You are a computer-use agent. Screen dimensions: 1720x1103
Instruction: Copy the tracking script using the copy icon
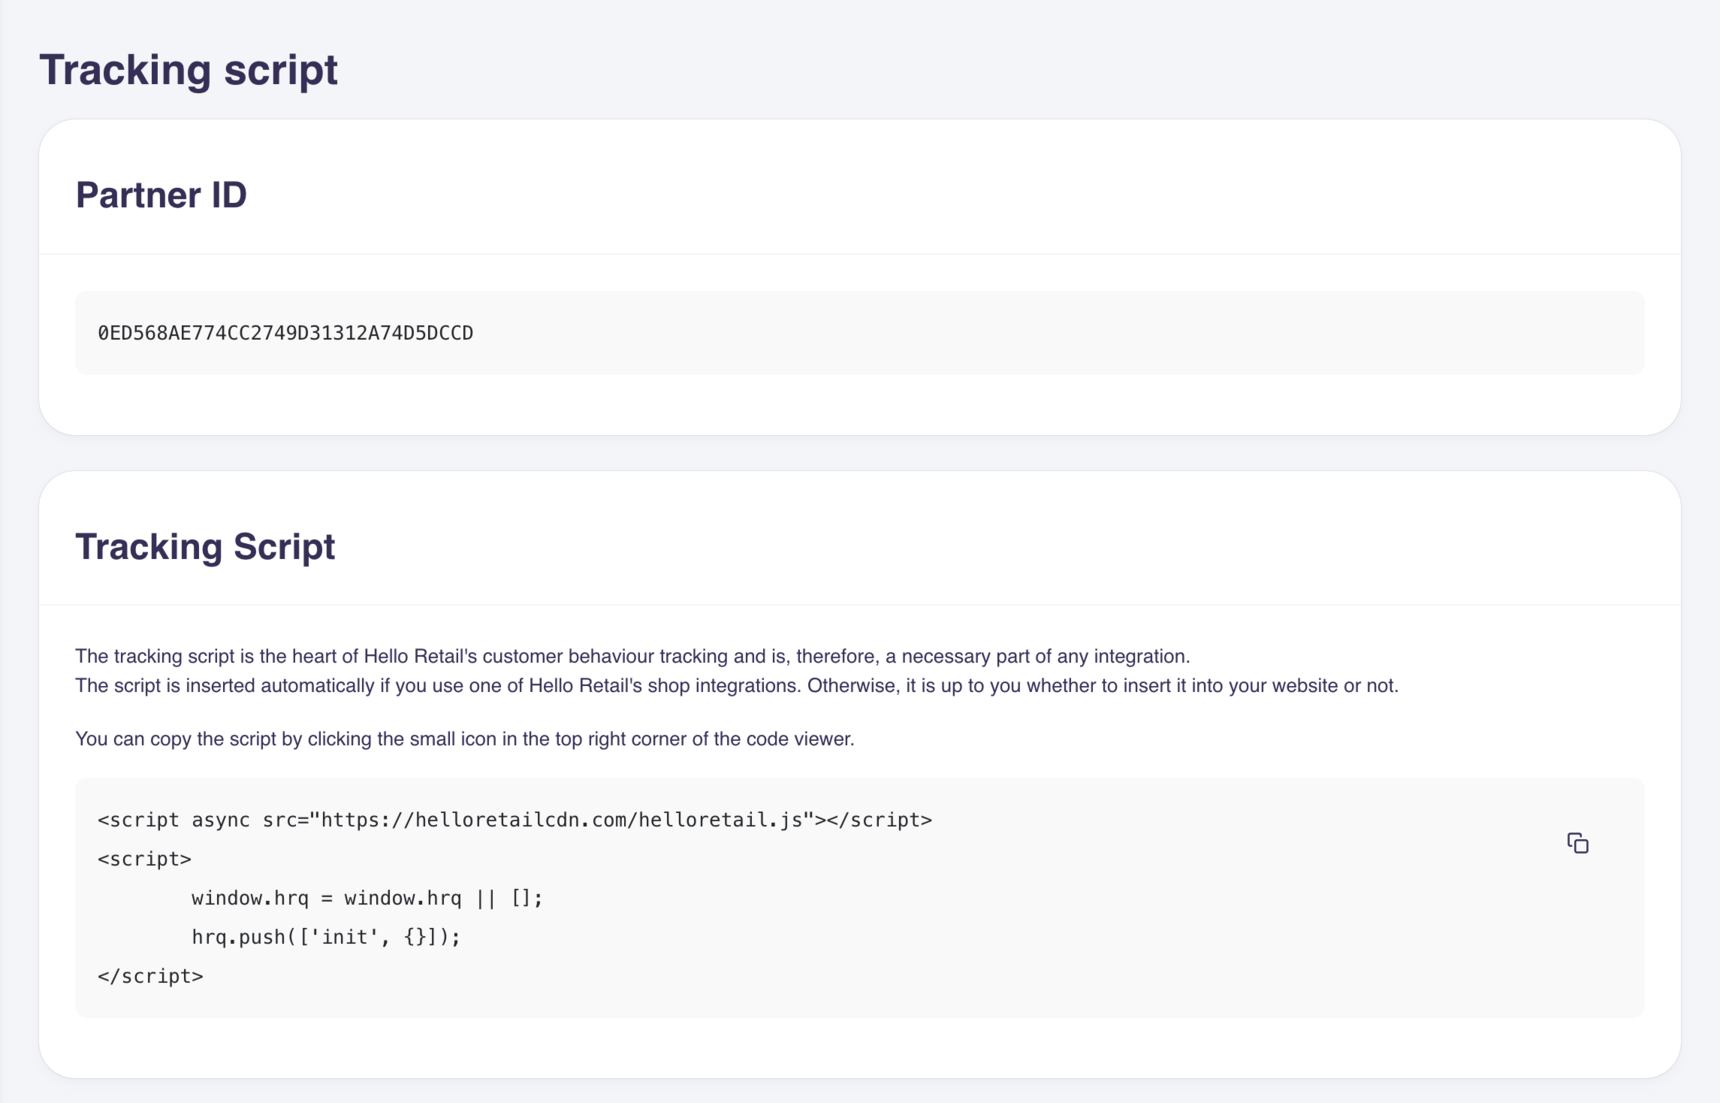pyautogui.click(x=1577, y=843)
